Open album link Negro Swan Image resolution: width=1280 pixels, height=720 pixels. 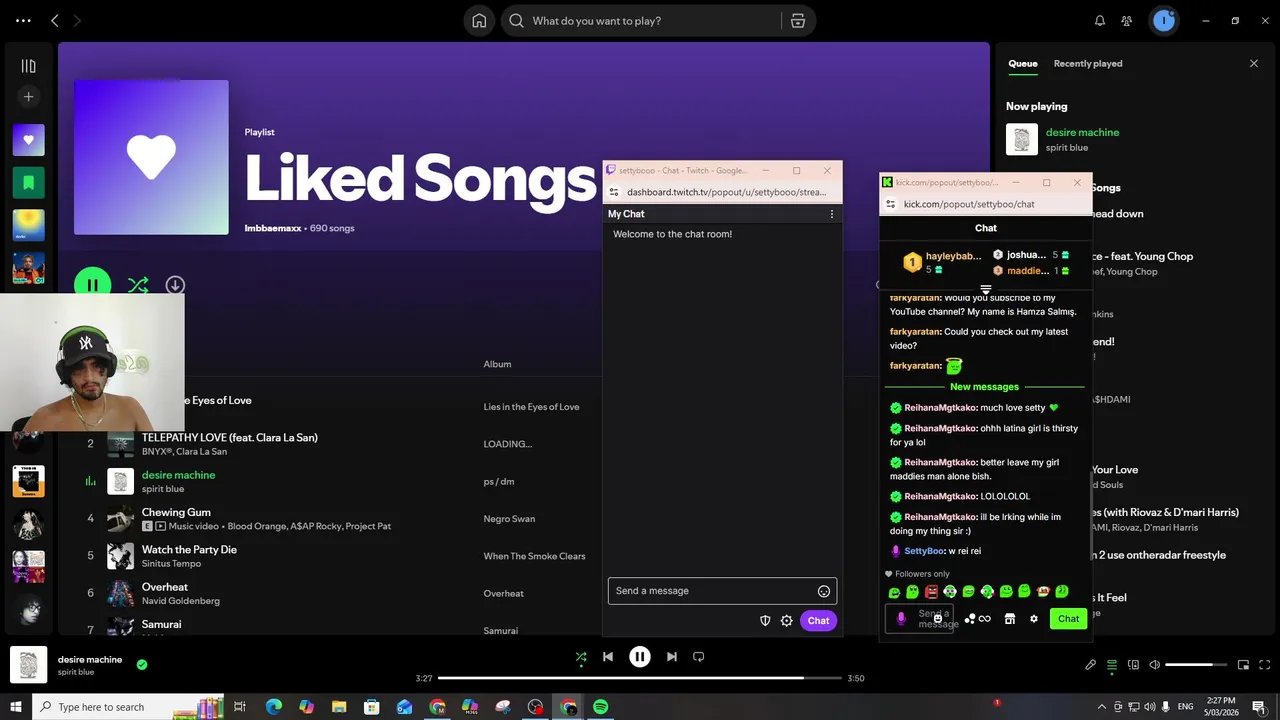tap(510, 519)
